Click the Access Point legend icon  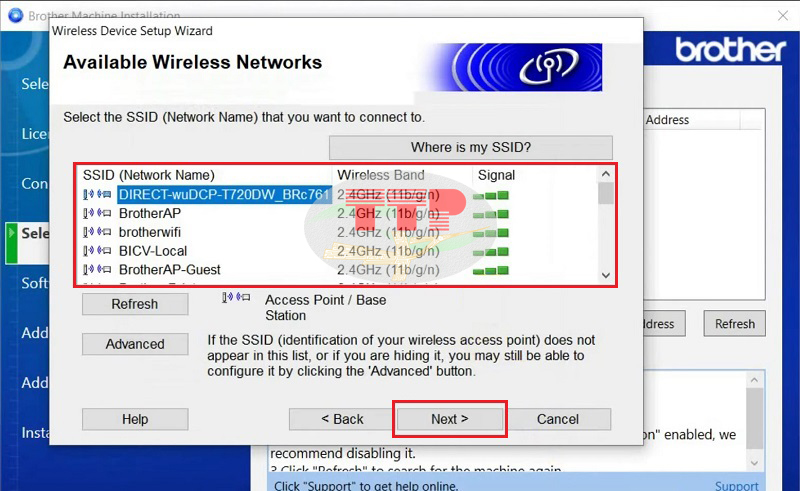pos(236,298)
